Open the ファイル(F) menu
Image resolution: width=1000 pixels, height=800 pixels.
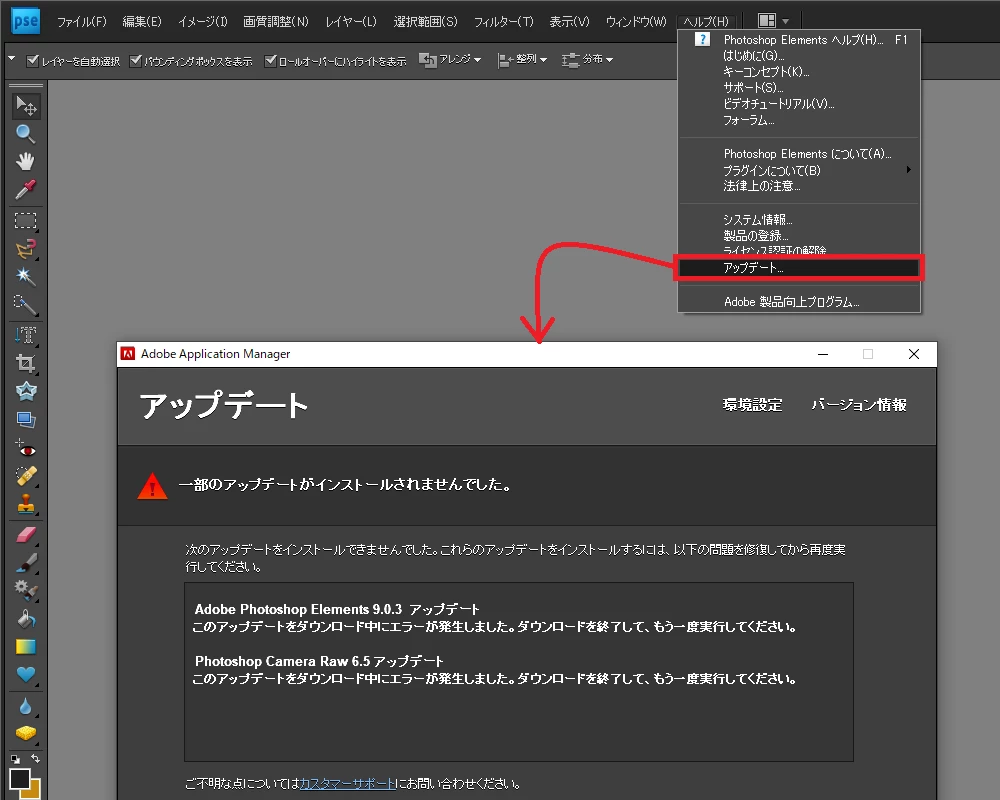pos(82,22)
